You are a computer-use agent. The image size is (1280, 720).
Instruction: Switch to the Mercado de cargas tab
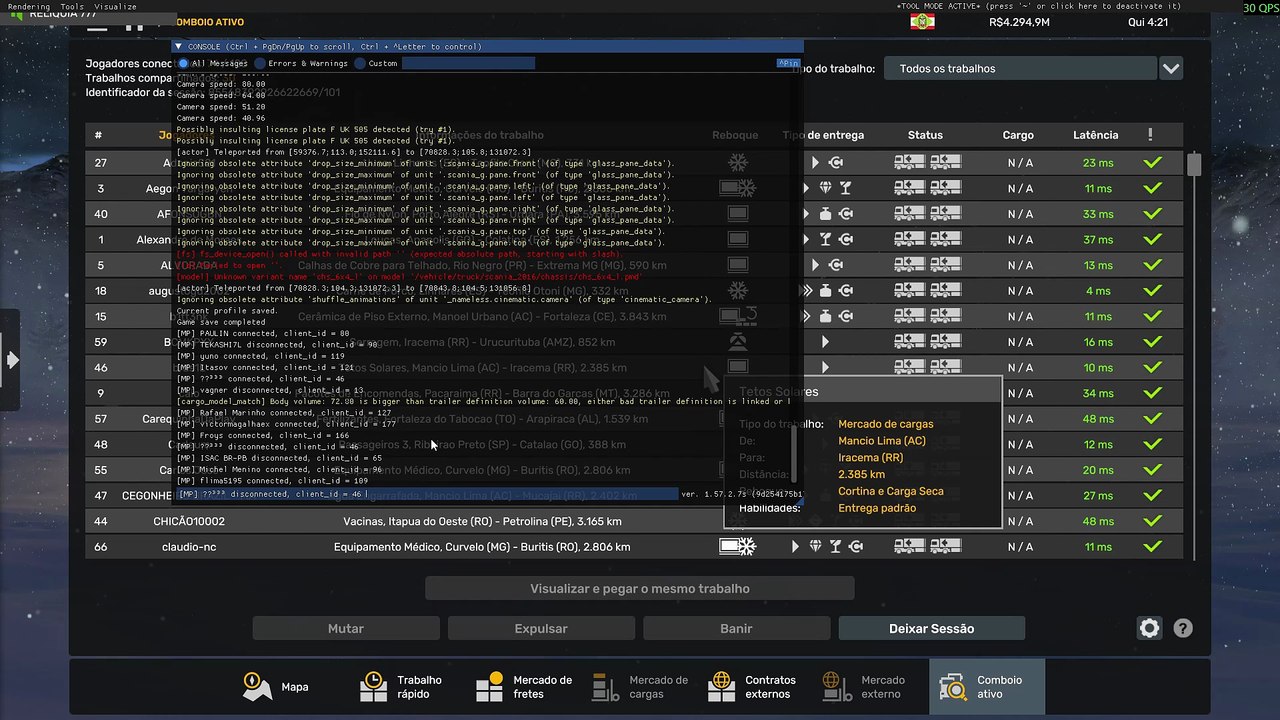[641, 687]
